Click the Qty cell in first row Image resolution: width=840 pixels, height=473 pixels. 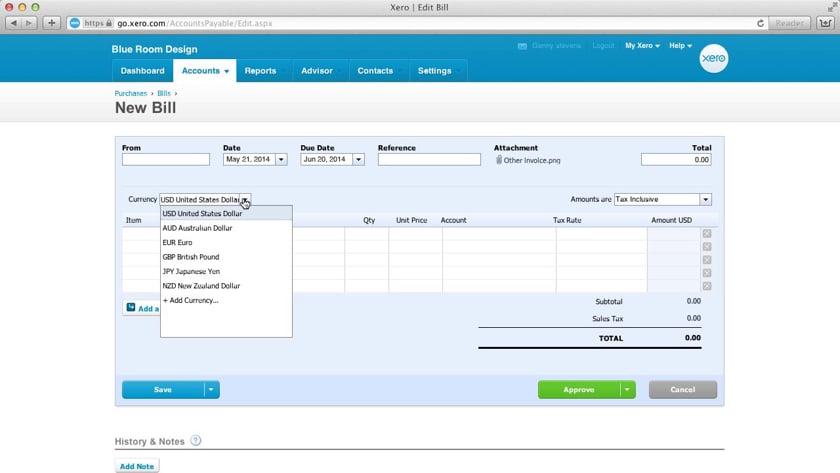click(x=366, y=234)
